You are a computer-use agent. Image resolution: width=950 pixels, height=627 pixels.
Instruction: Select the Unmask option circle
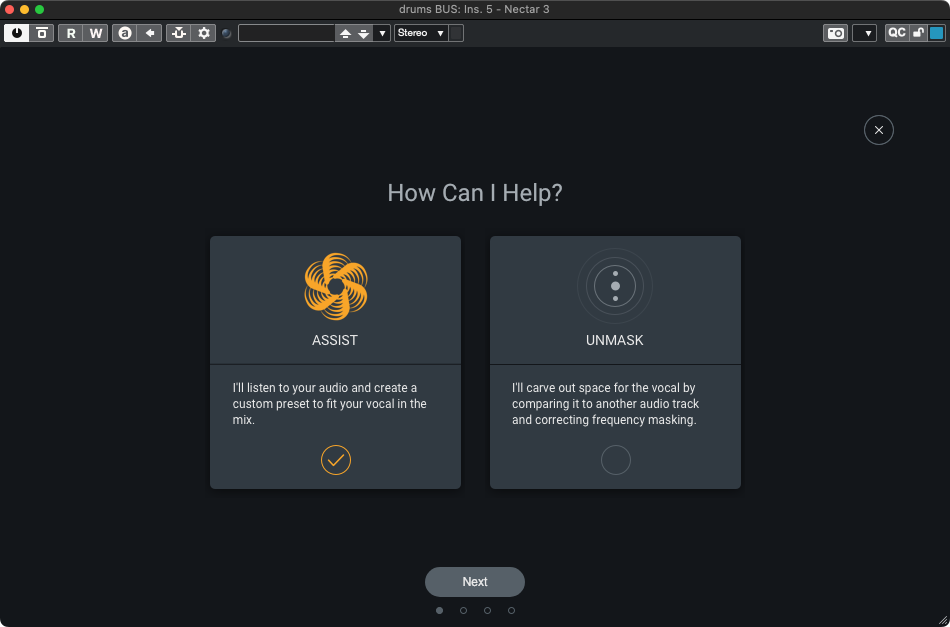(x=616, y=460)
